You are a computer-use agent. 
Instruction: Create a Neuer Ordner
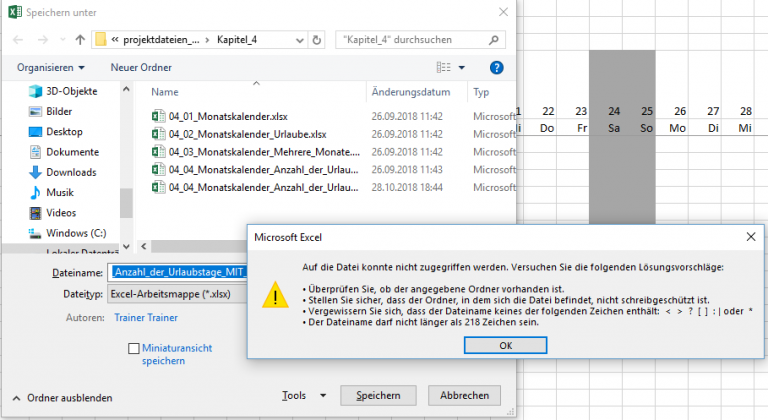point(141,68)
